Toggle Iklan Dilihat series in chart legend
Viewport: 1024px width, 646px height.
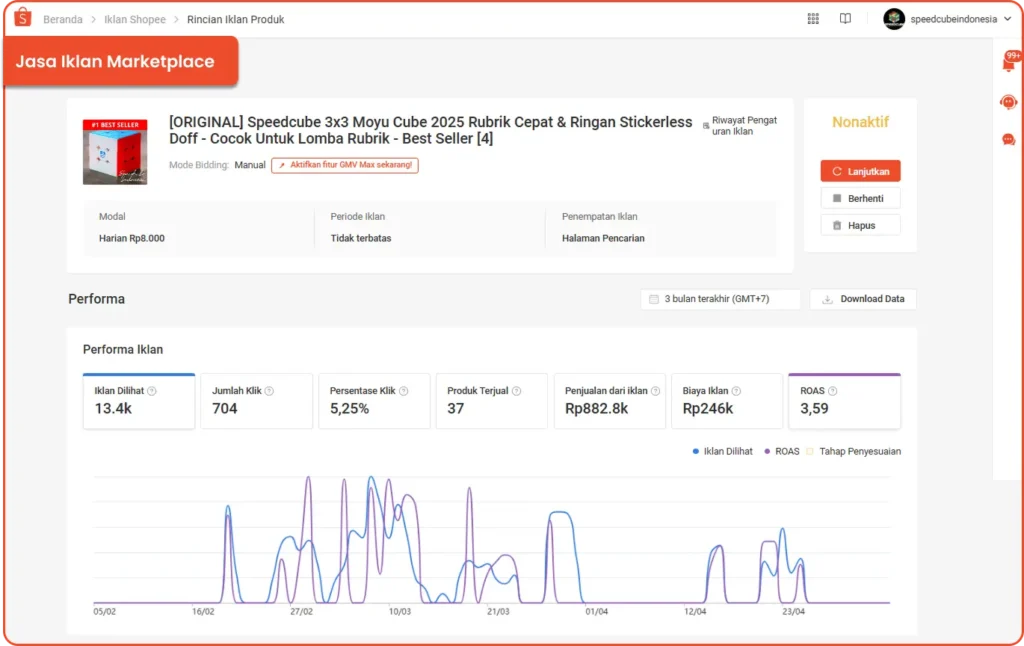tap(722, 451)
